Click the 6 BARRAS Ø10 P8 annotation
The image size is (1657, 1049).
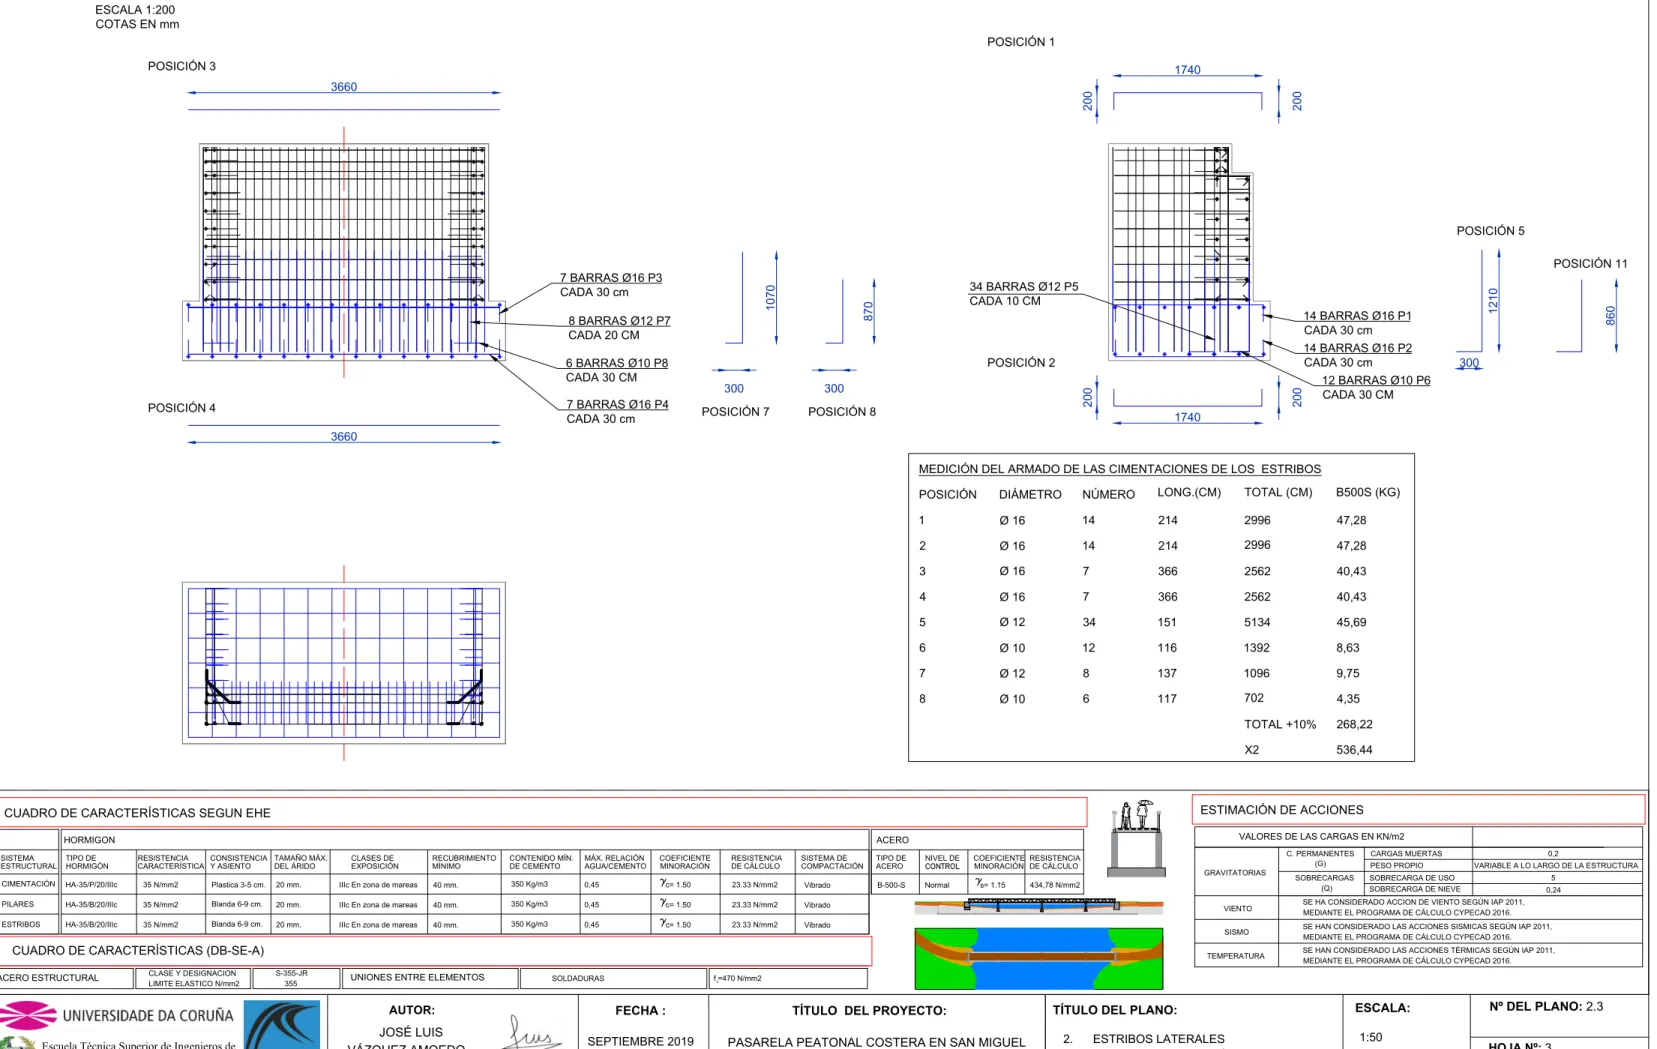tap(617, 363)
